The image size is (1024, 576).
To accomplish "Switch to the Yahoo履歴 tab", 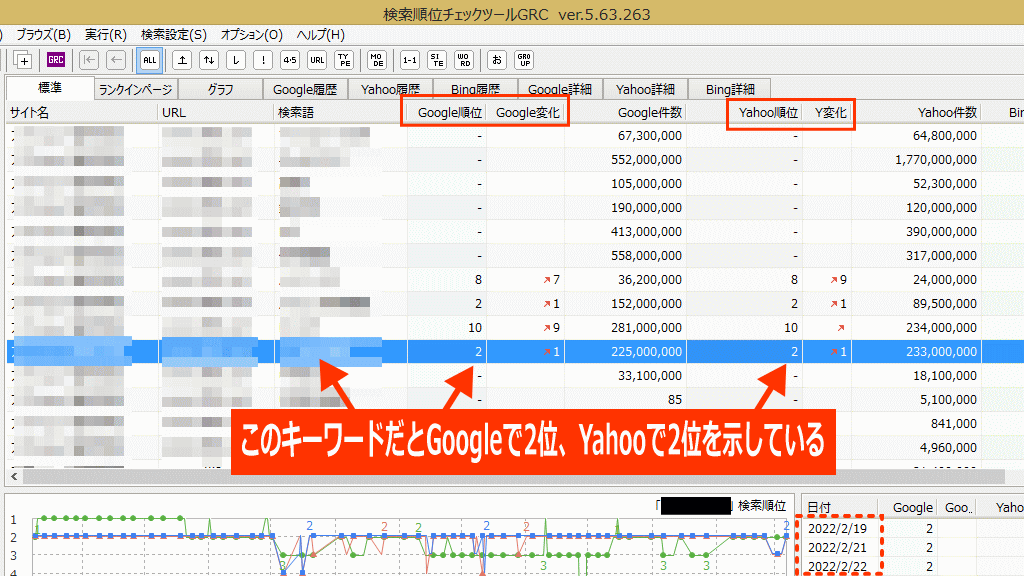I will point(390,89).
